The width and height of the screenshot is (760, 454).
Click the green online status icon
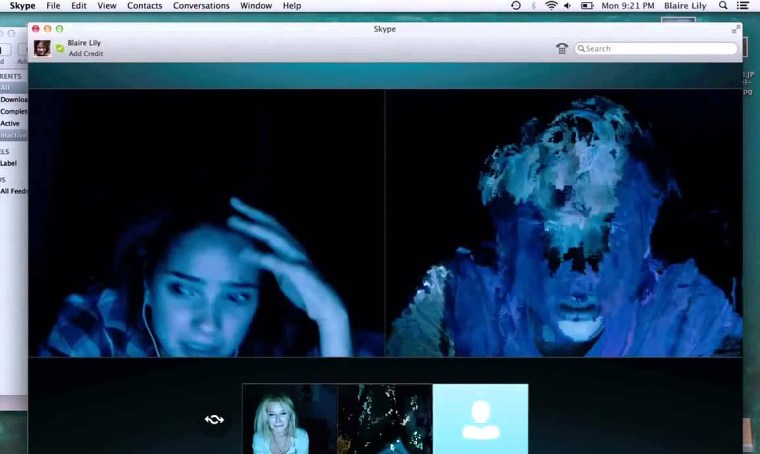pyautogui.click(x=60, y=48)
